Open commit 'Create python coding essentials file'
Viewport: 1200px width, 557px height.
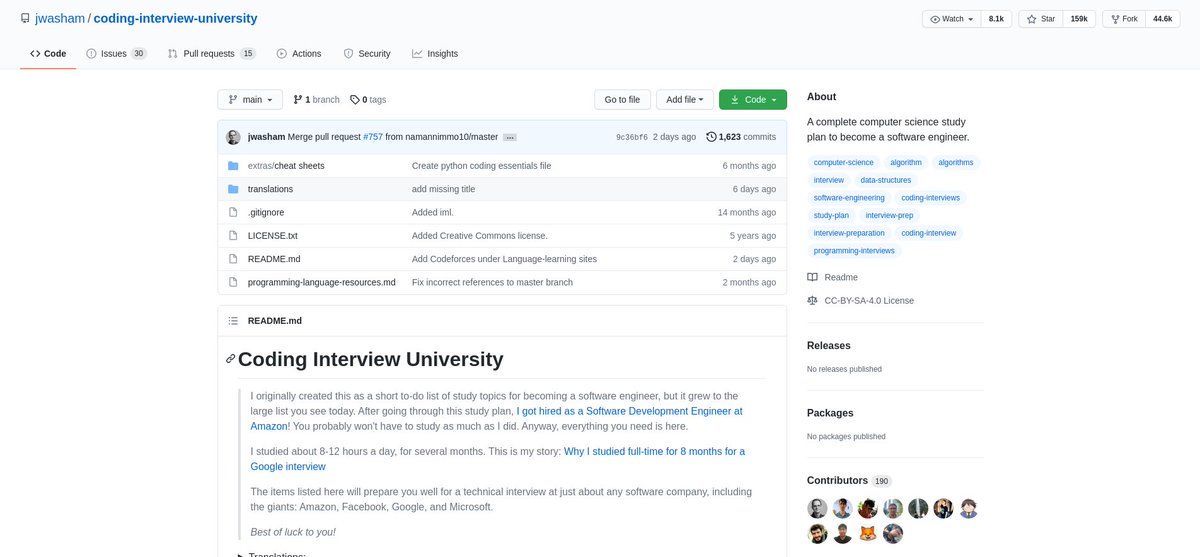[x=482, y=165]
